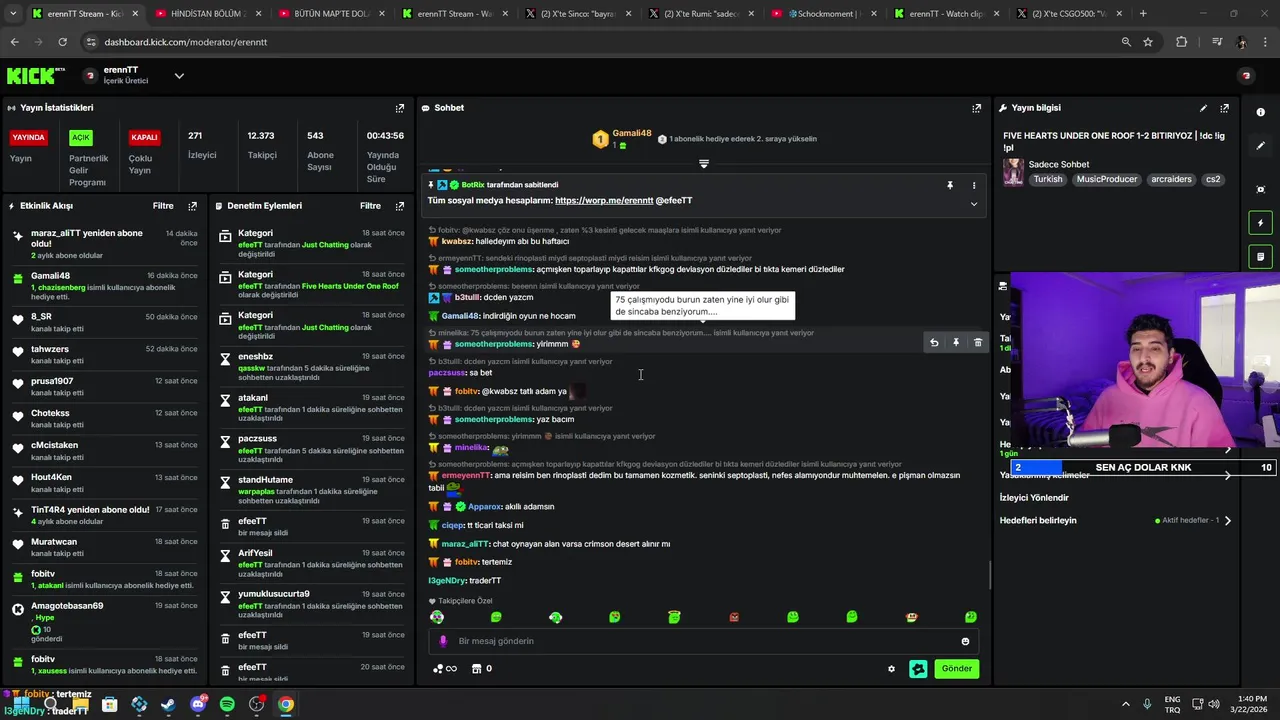
Task: Open the worp.me/erenntt link
Action: (x=604, y=201)
